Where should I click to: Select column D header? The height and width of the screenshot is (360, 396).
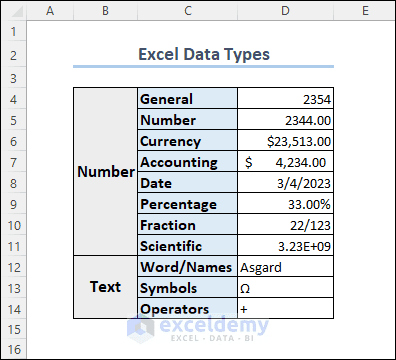pos(285,11)
